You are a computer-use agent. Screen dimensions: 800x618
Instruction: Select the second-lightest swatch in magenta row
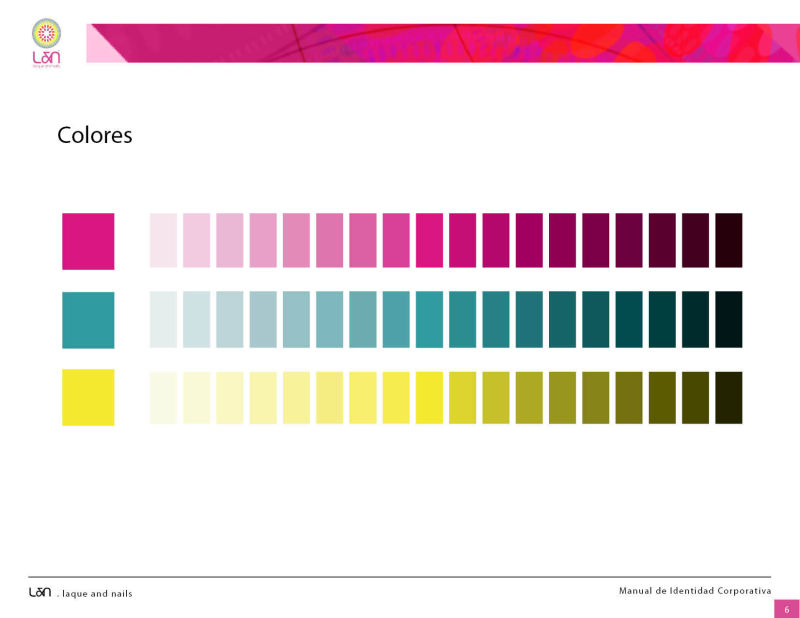[196, 240]
